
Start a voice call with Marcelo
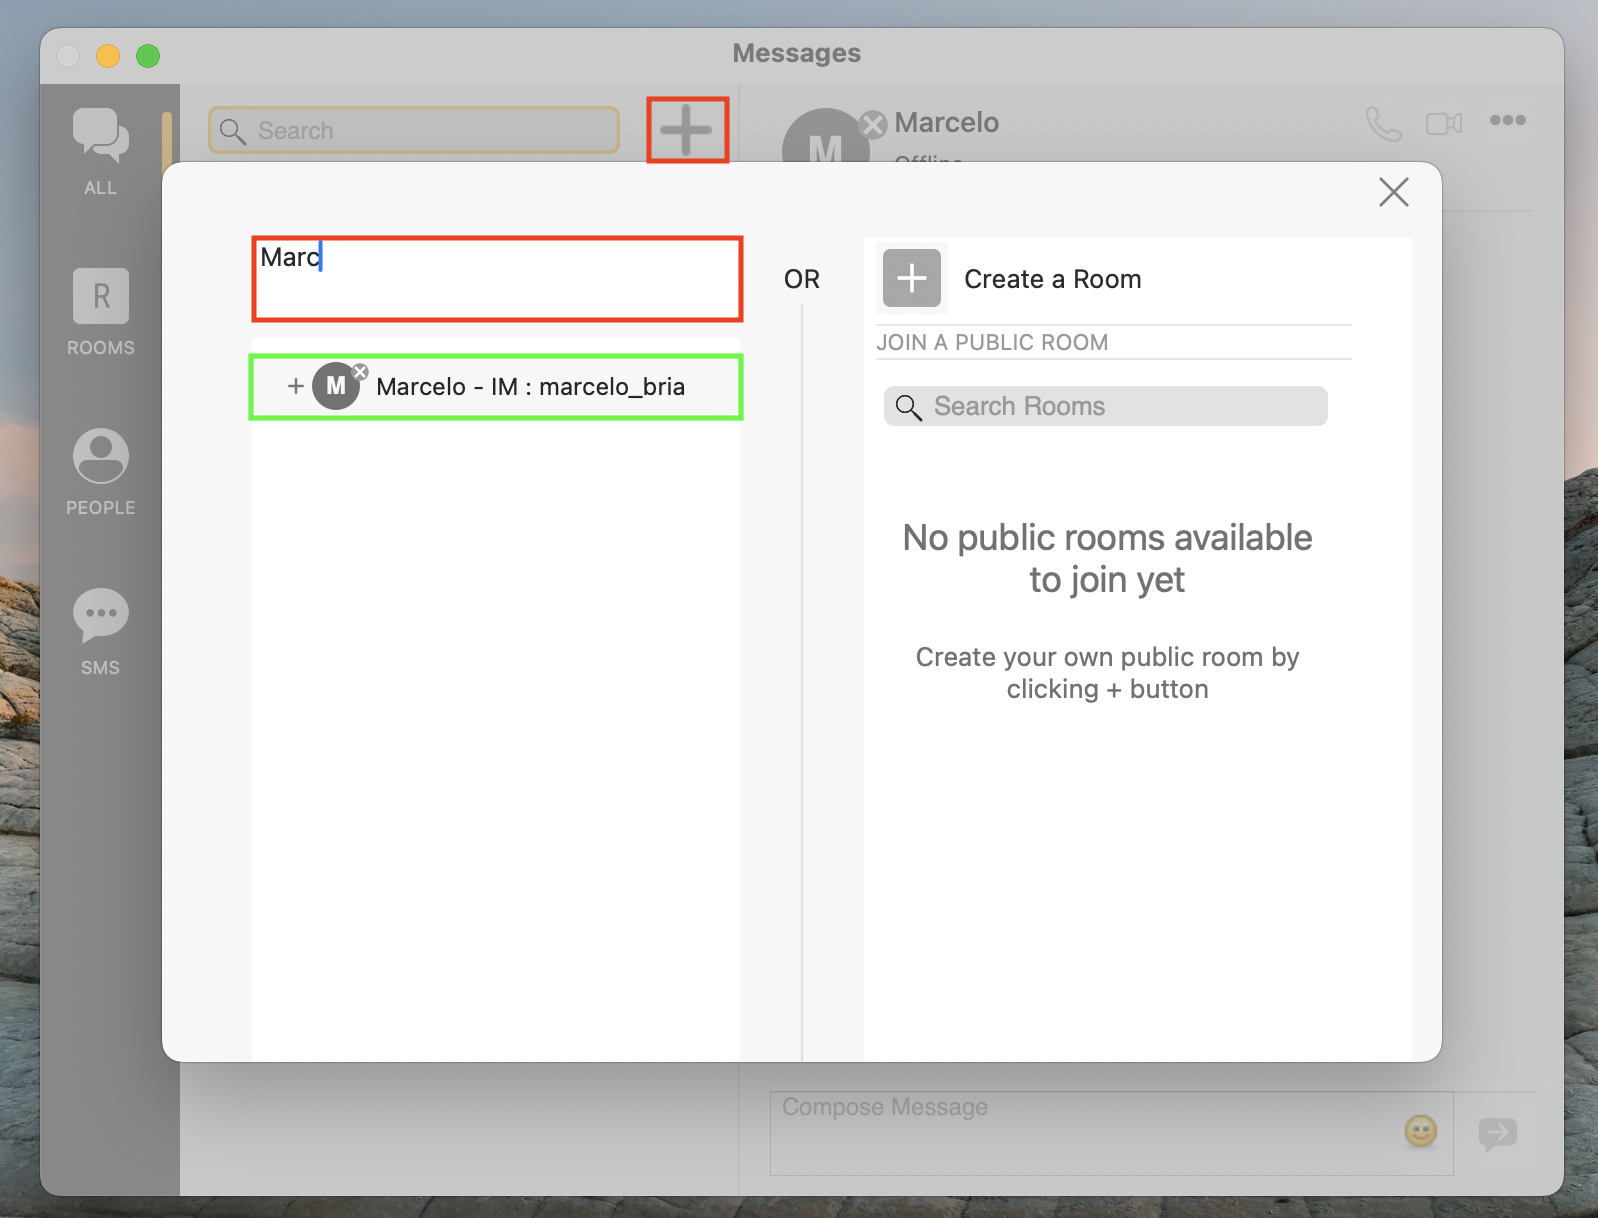(1383, 123)
